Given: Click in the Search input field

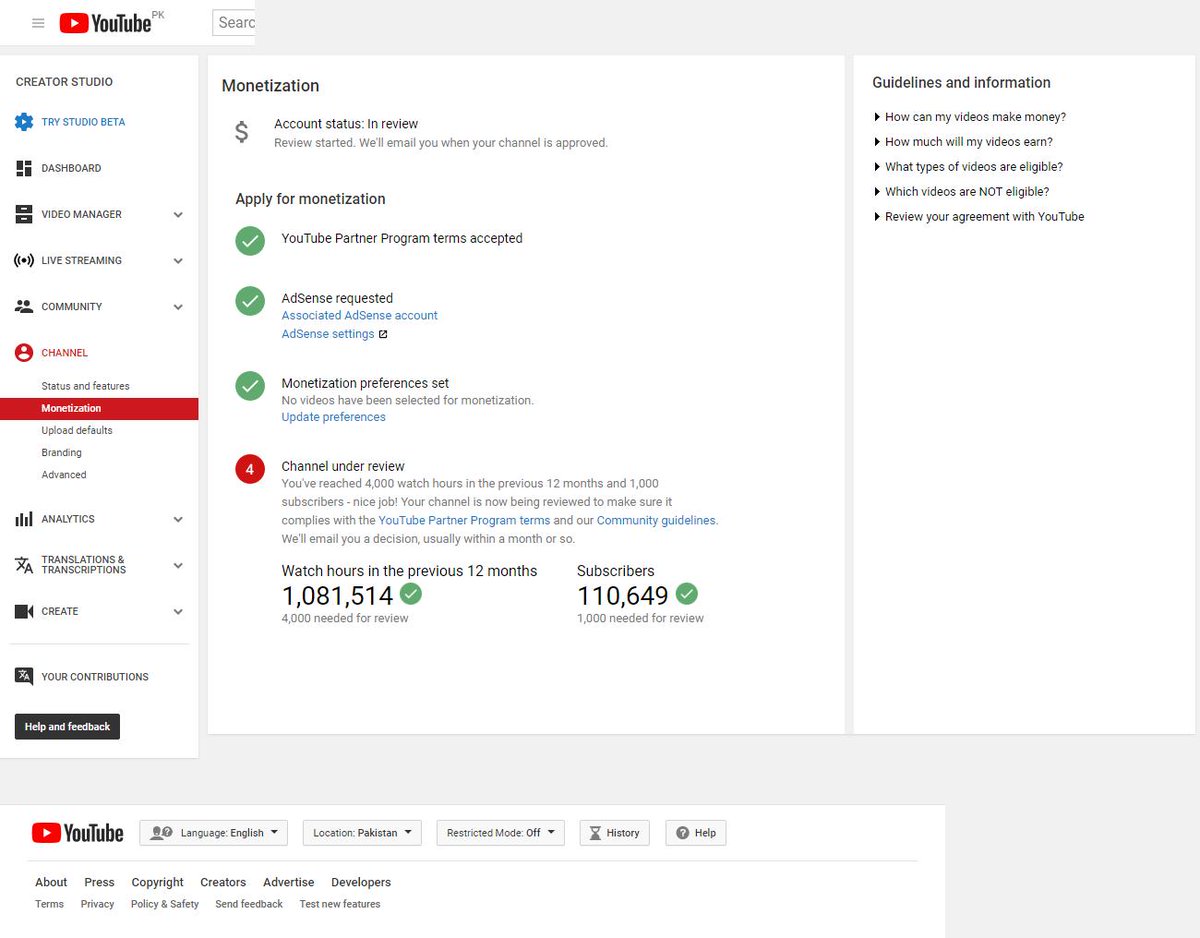Looking at the screenshot, I should coord(234,22).
